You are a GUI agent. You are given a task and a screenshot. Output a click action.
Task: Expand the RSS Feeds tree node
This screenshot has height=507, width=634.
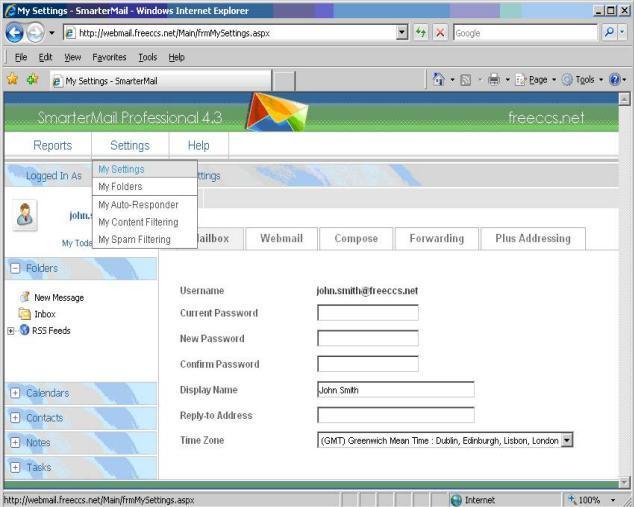(x=11, y=331)
